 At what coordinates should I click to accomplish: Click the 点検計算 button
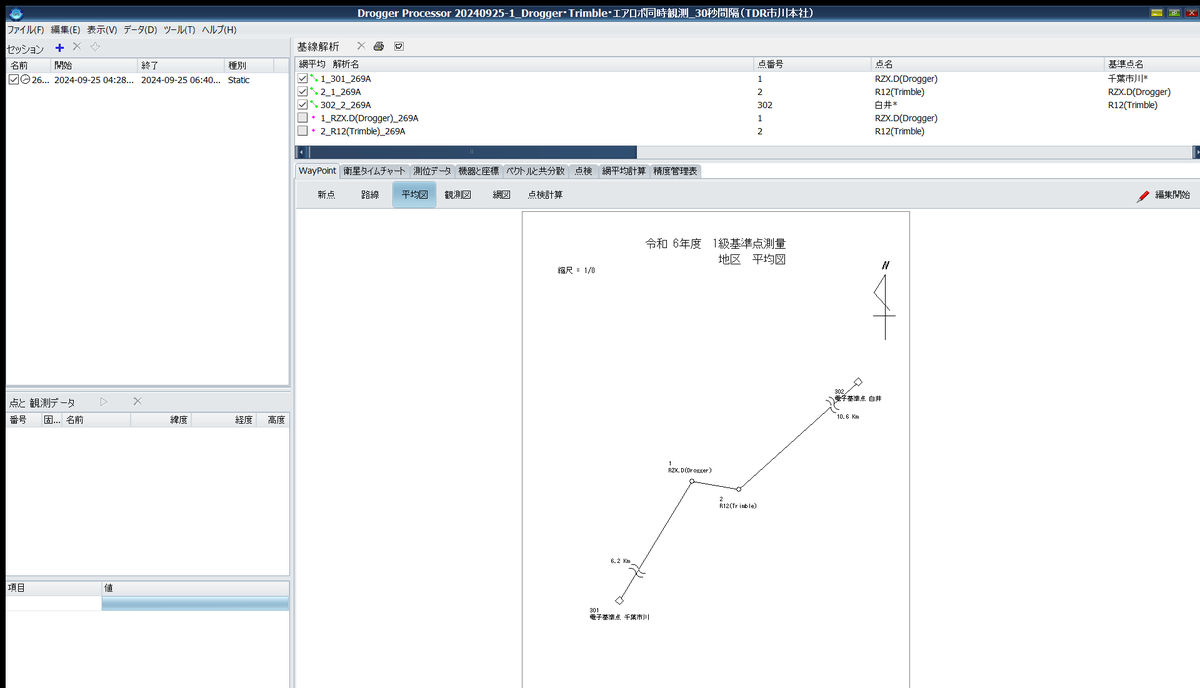tap(545, 195)
